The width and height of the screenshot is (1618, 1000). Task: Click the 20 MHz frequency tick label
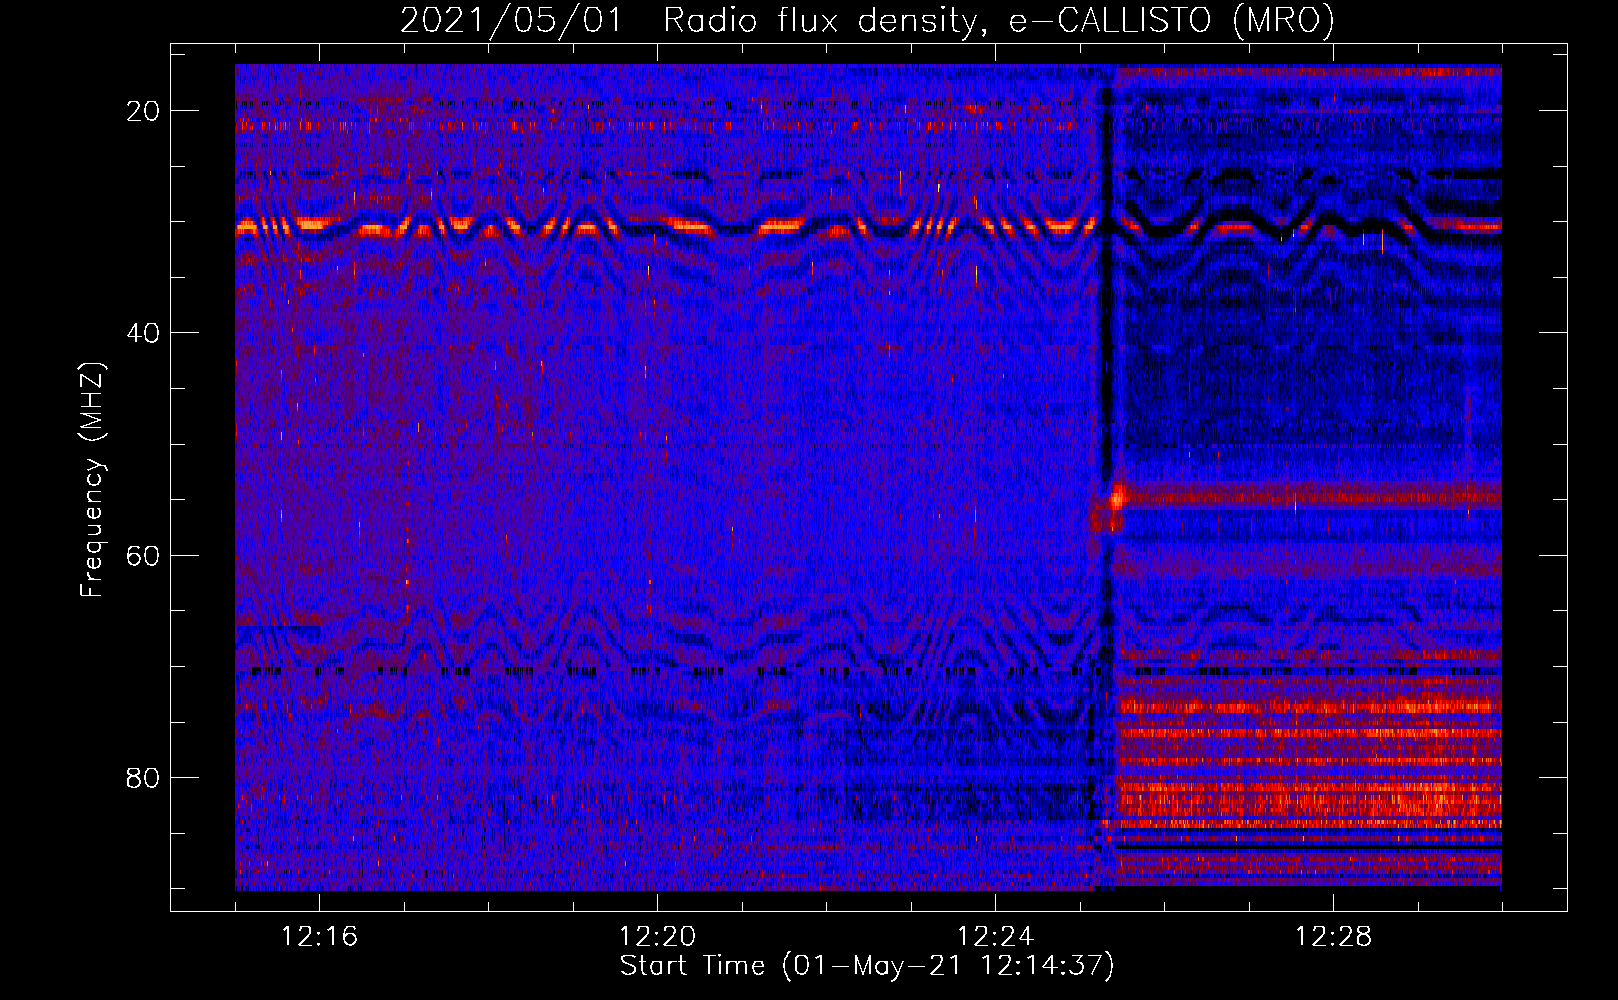click(x=143, y=111)
